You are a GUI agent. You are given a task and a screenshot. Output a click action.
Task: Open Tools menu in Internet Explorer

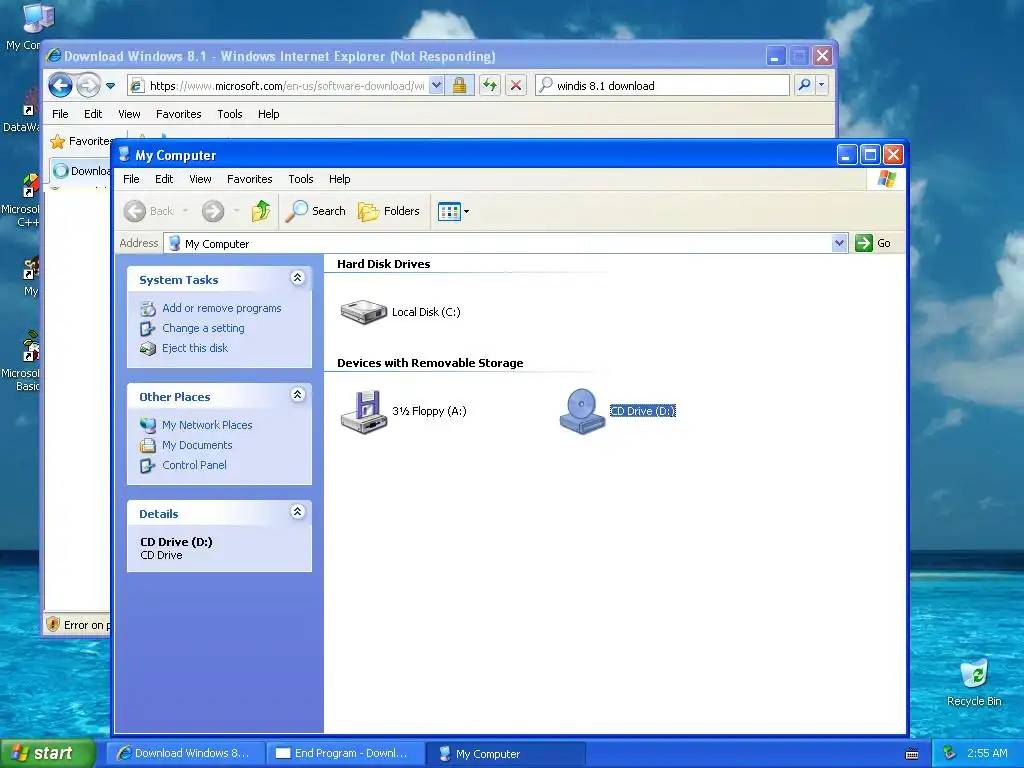pos(230,114)
